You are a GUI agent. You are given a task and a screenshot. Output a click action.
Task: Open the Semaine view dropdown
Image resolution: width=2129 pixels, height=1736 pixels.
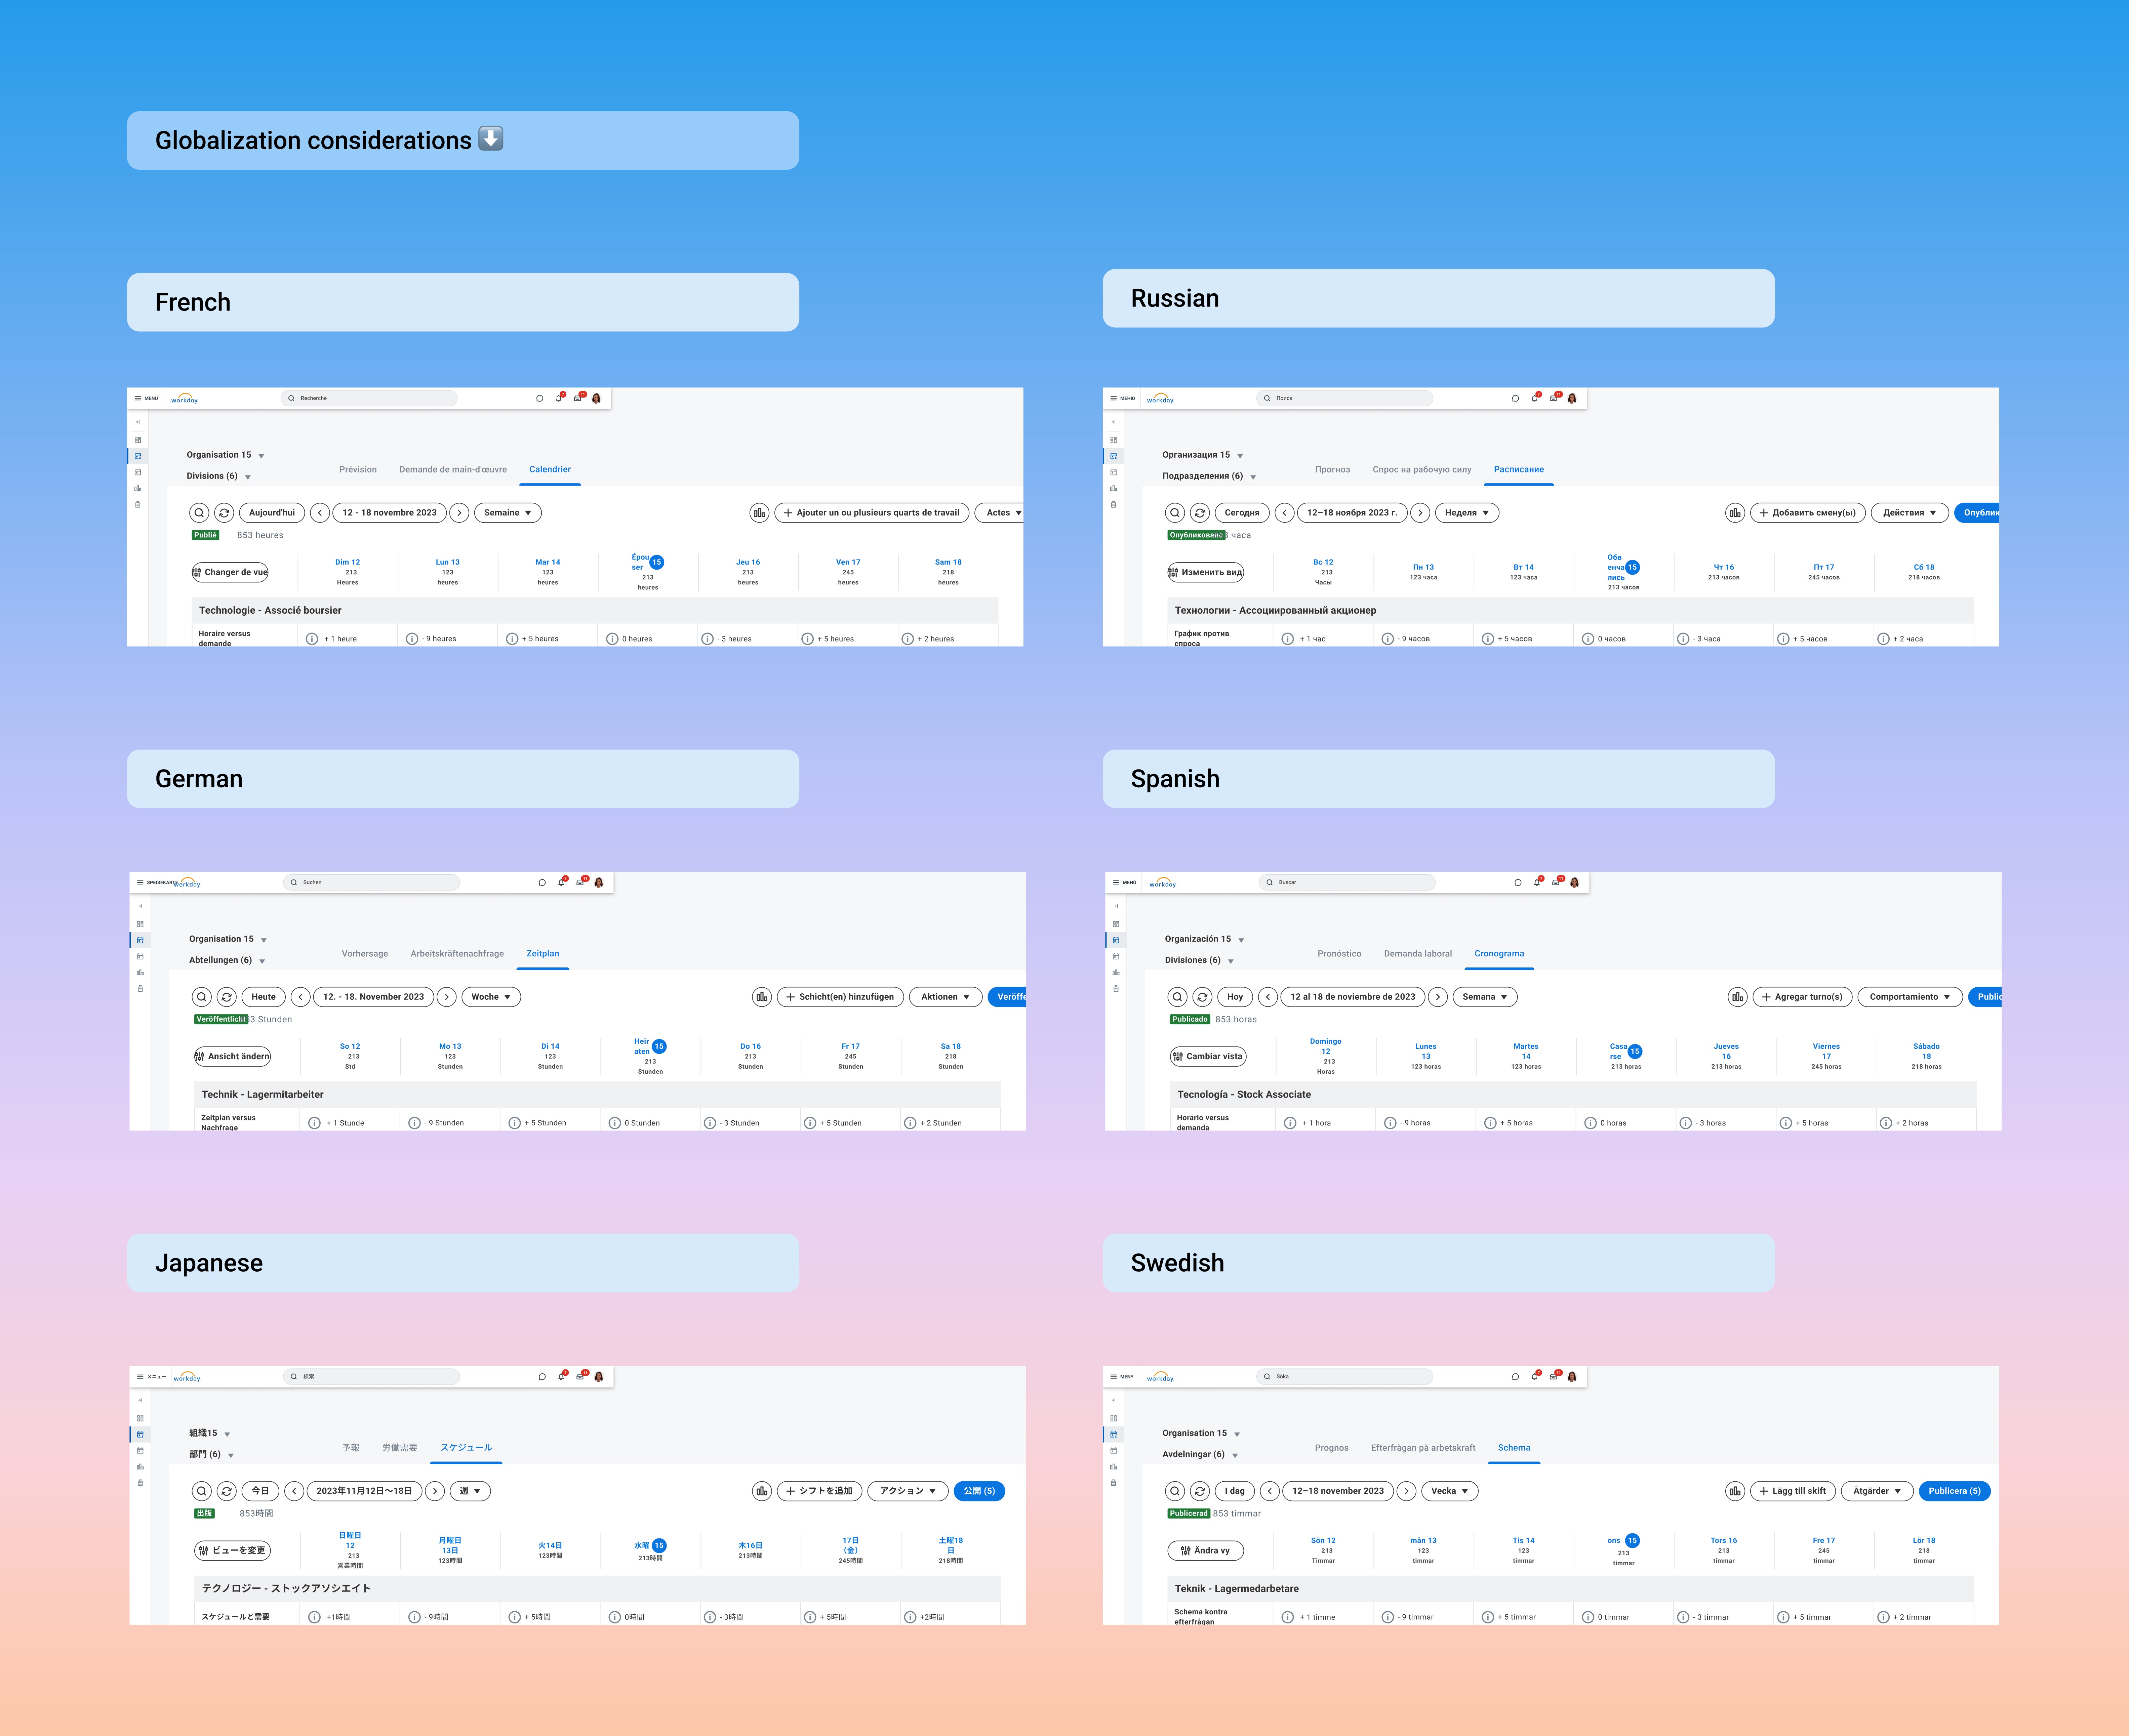point(508,513)
